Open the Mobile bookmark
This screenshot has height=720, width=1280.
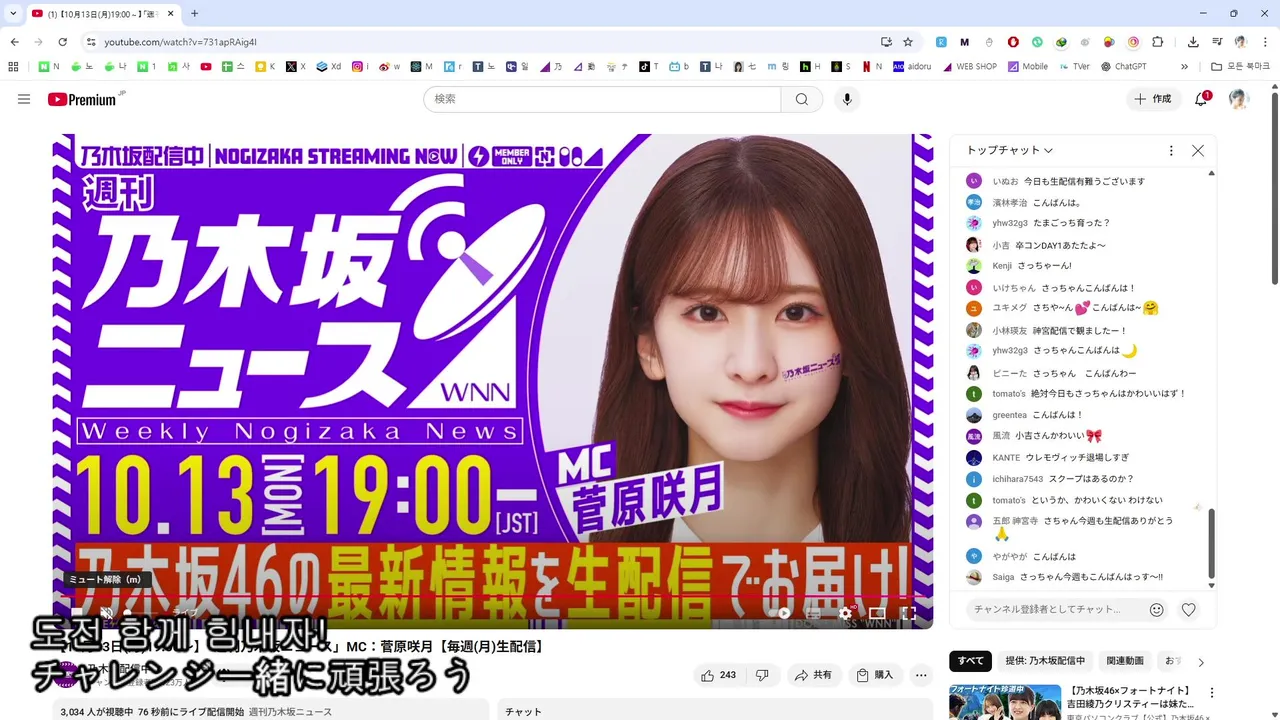pyautogui.click(x=1027, y=67)
